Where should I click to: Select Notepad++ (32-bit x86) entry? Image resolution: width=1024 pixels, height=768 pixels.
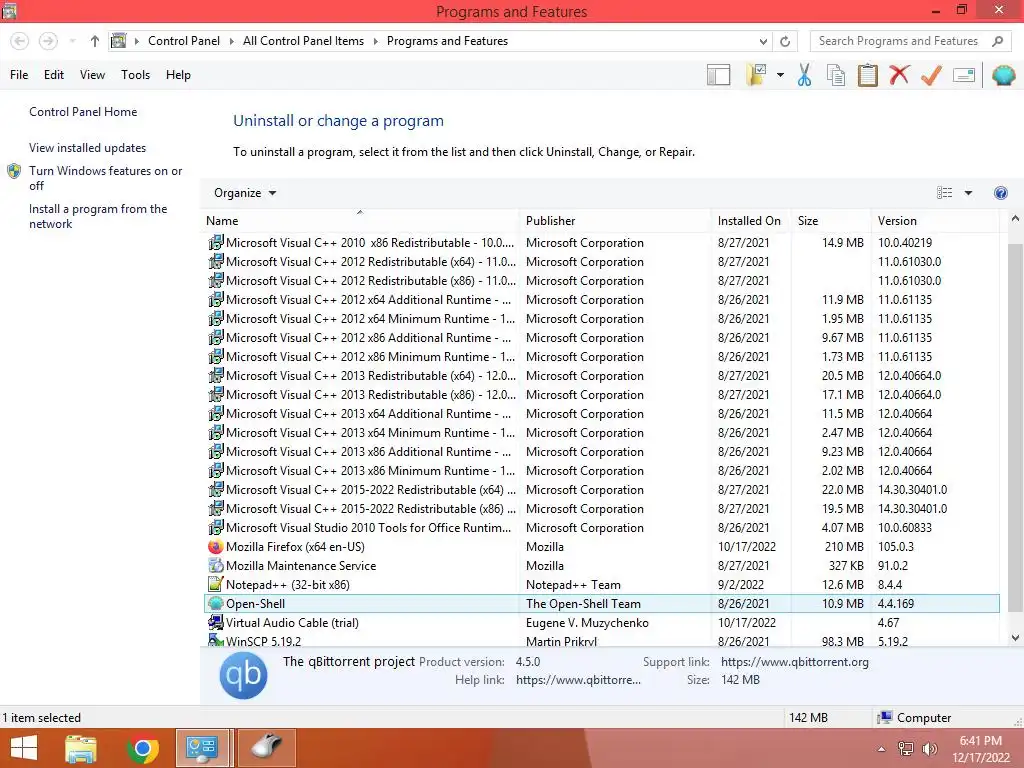601,585
